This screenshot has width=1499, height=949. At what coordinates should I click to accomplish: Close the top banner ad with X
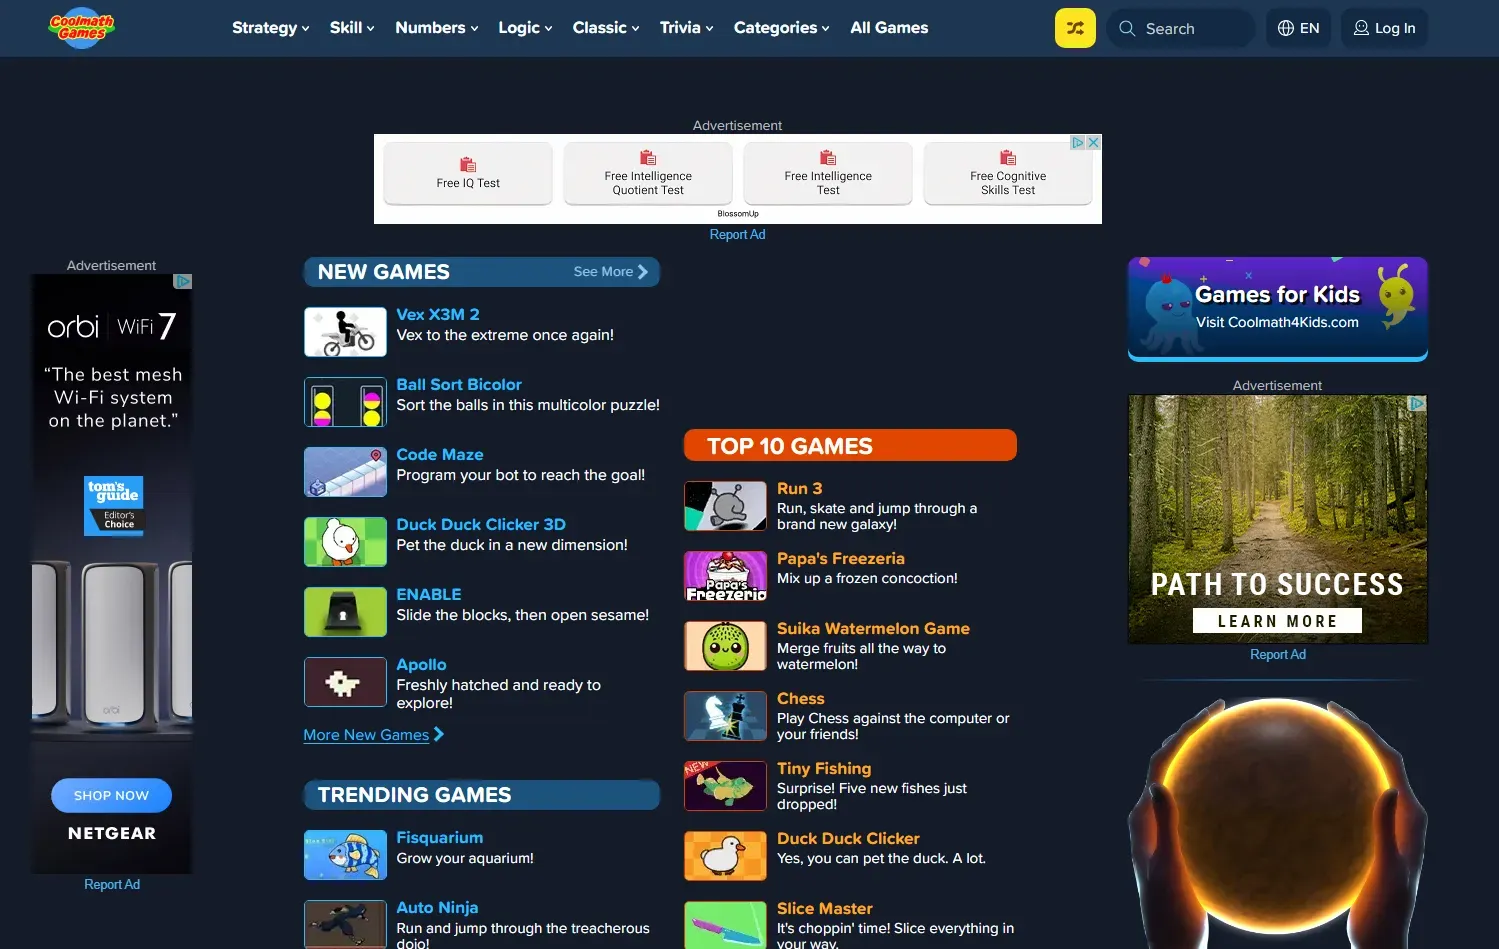[1094, 142]
